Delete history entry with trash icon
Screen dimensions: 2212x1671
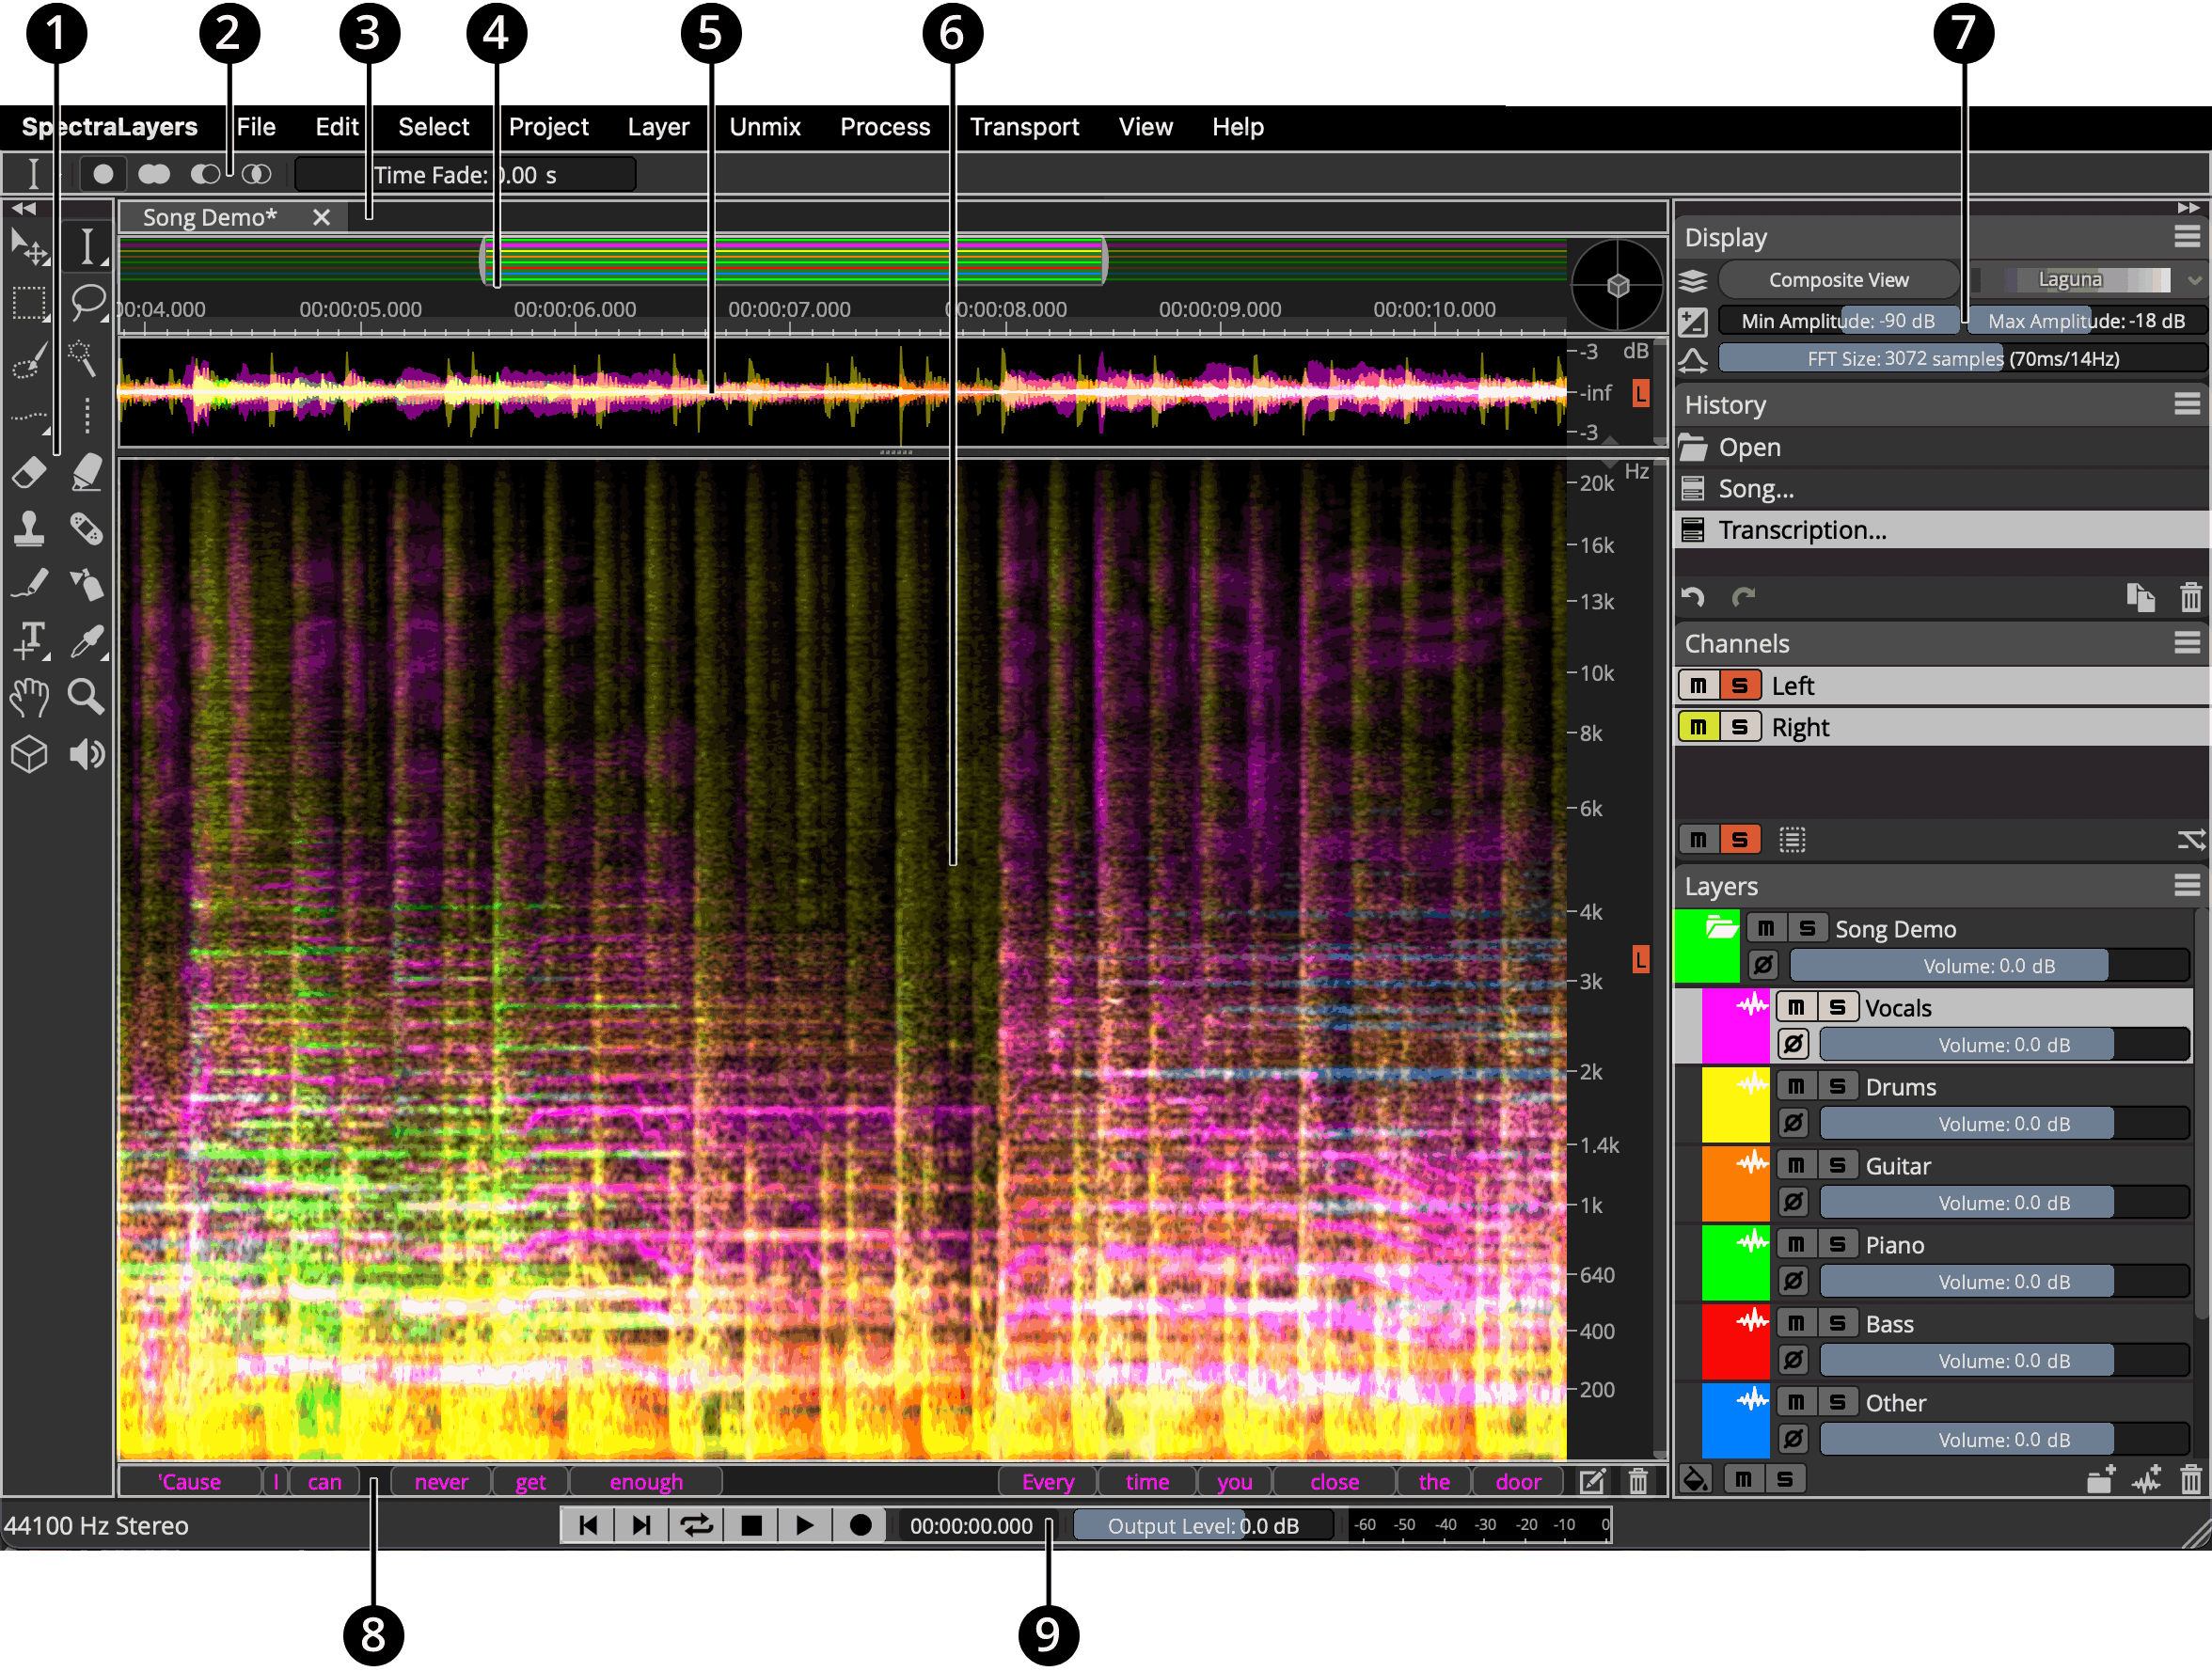pos(2190,598)
